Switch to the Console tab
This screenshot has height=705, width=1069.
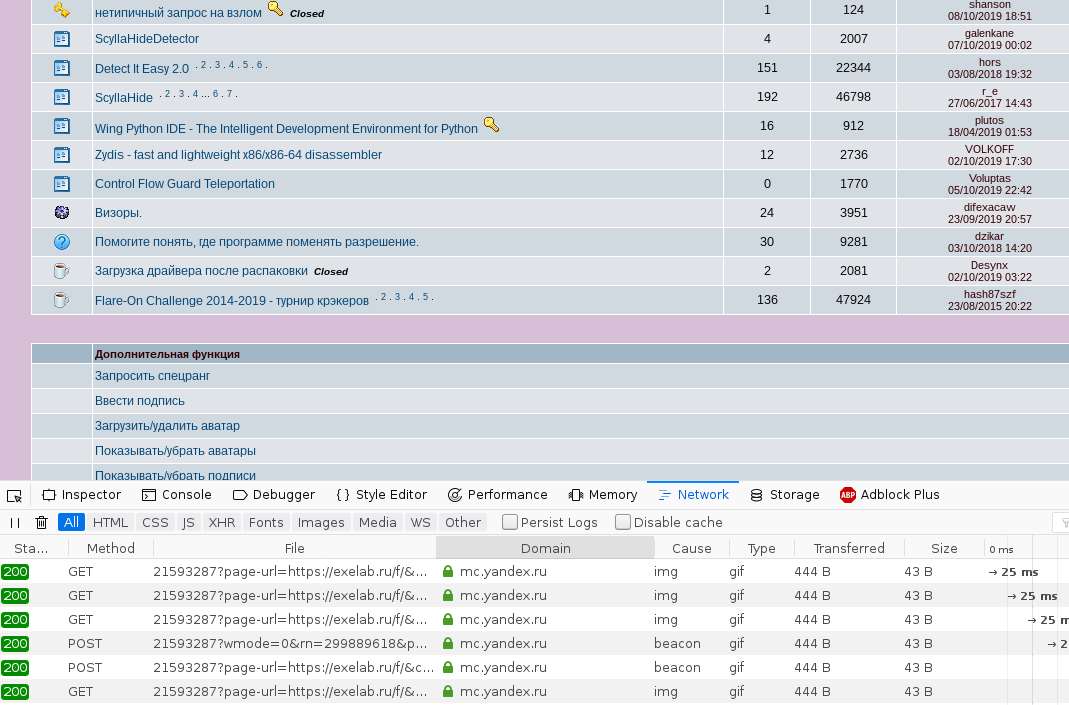pos(177,495)
